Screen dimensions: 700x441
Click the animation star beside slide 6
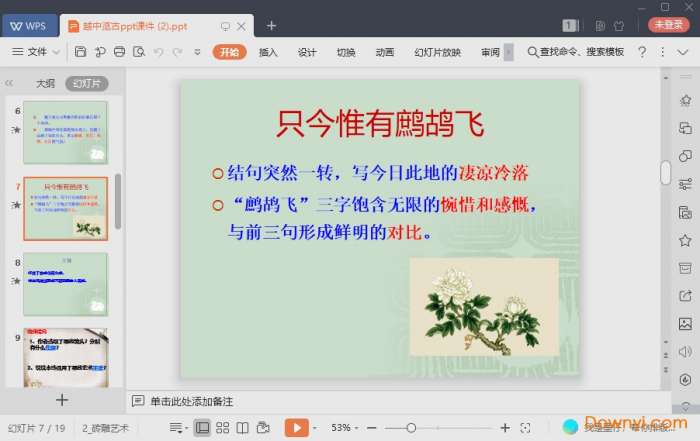point(17,130)
